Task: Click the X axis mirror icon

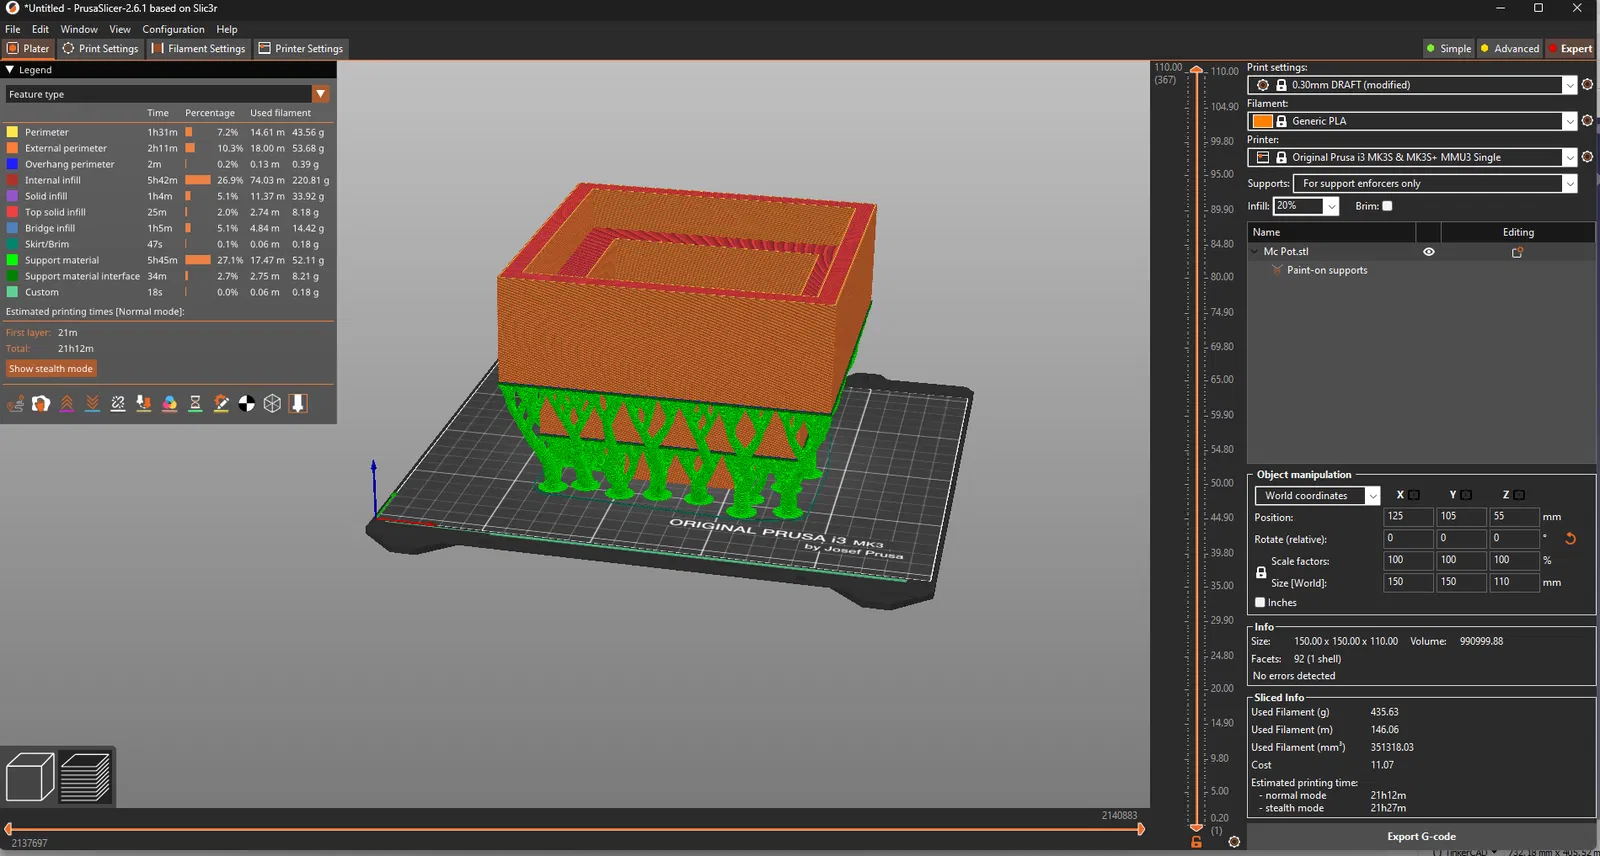Action: [1414, 495]
